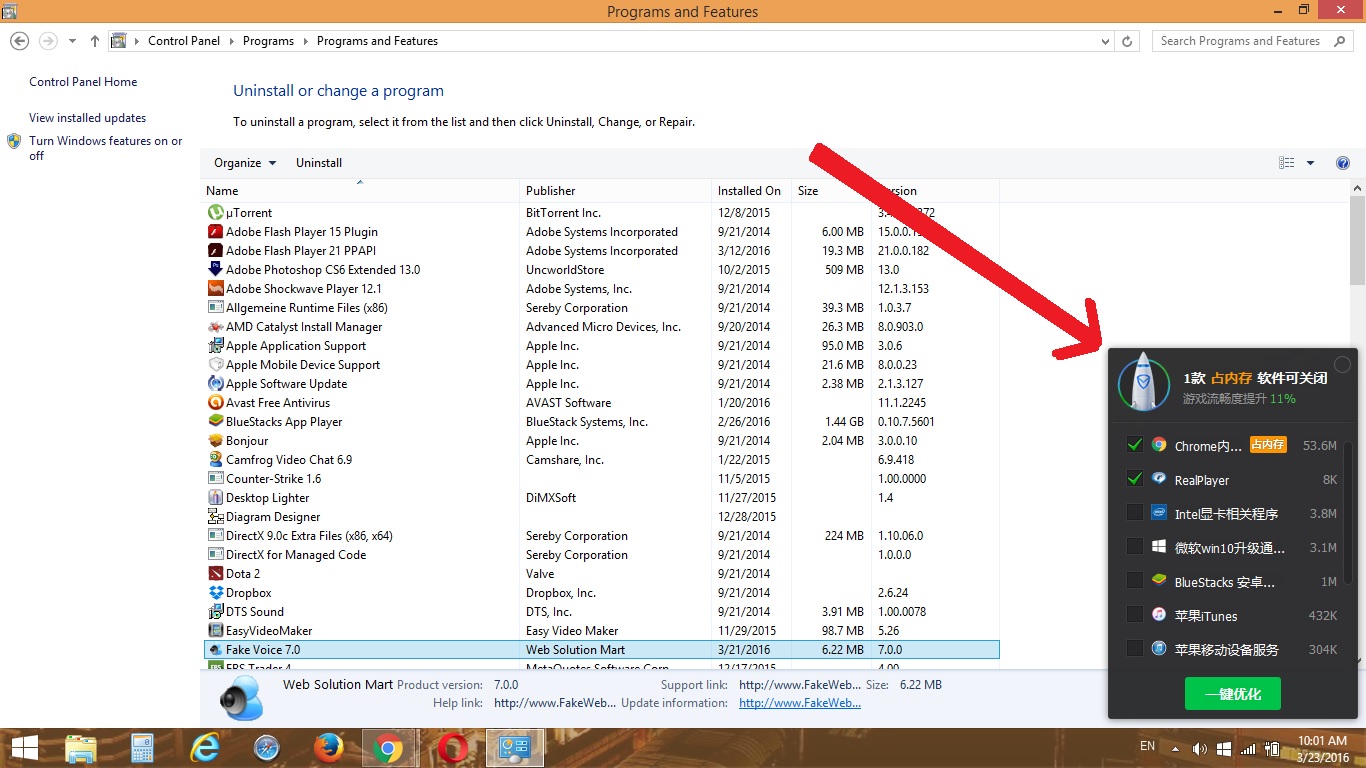Select the Desktop Lighter entry
This screenshot has width=1366, height=768.
click(x=601, y=497)
